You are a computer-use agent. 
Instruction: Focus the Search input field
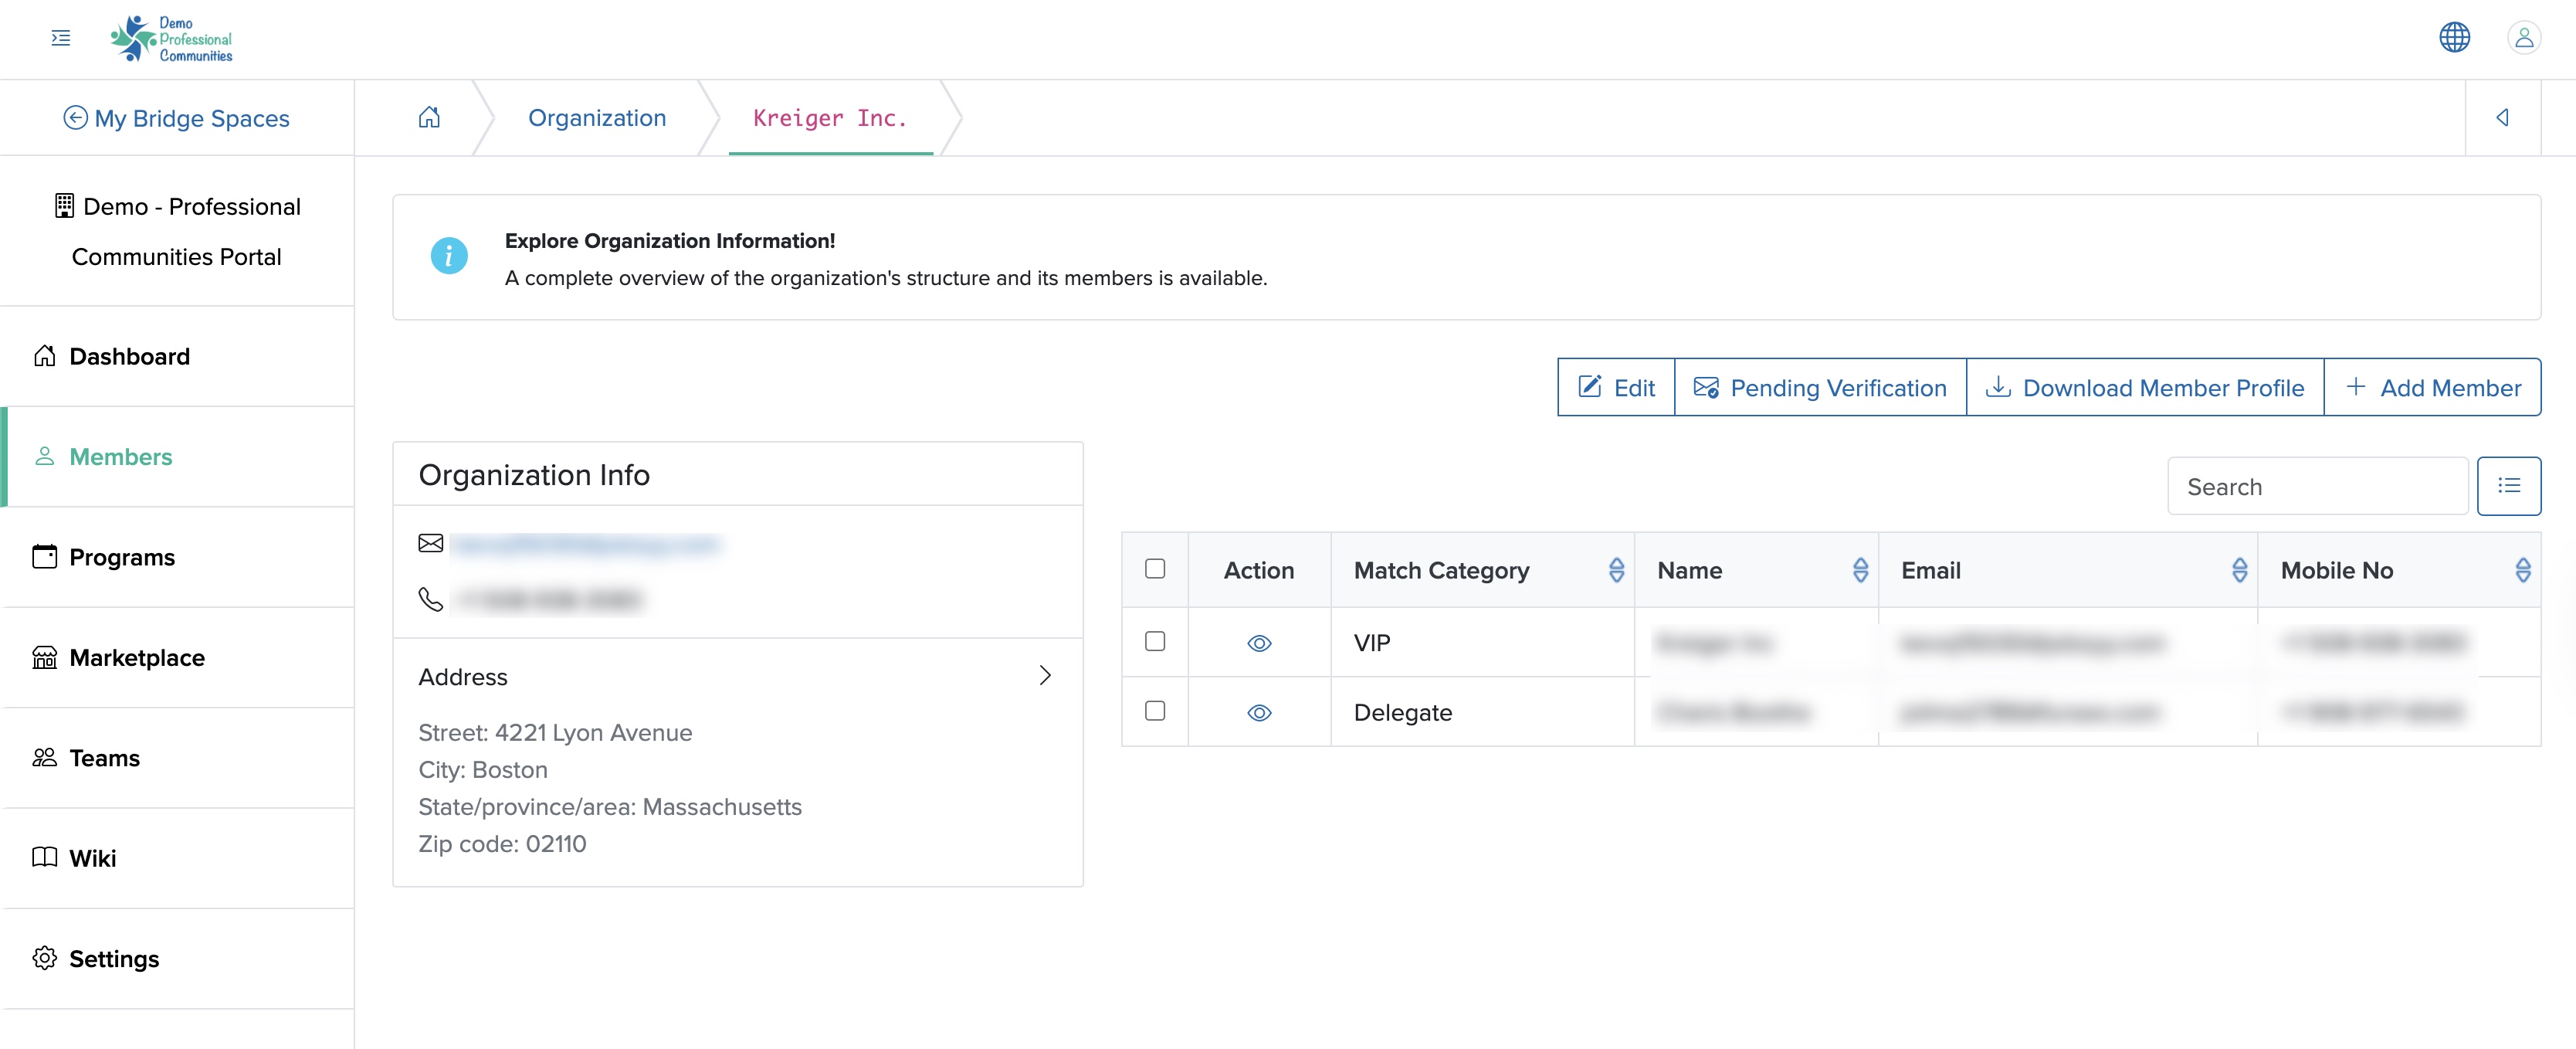2317,486
